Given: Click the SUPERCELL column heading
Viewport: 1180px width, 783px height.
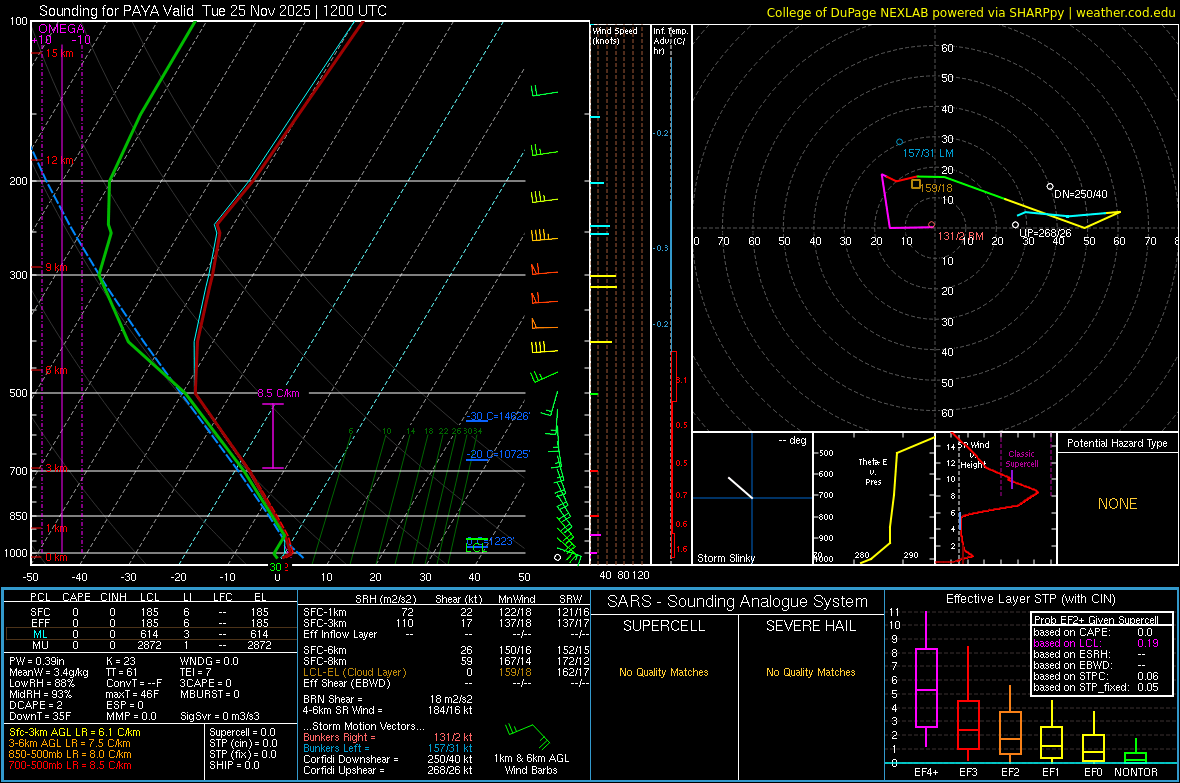Looking at the screenshot, I should tap(664, 626).
